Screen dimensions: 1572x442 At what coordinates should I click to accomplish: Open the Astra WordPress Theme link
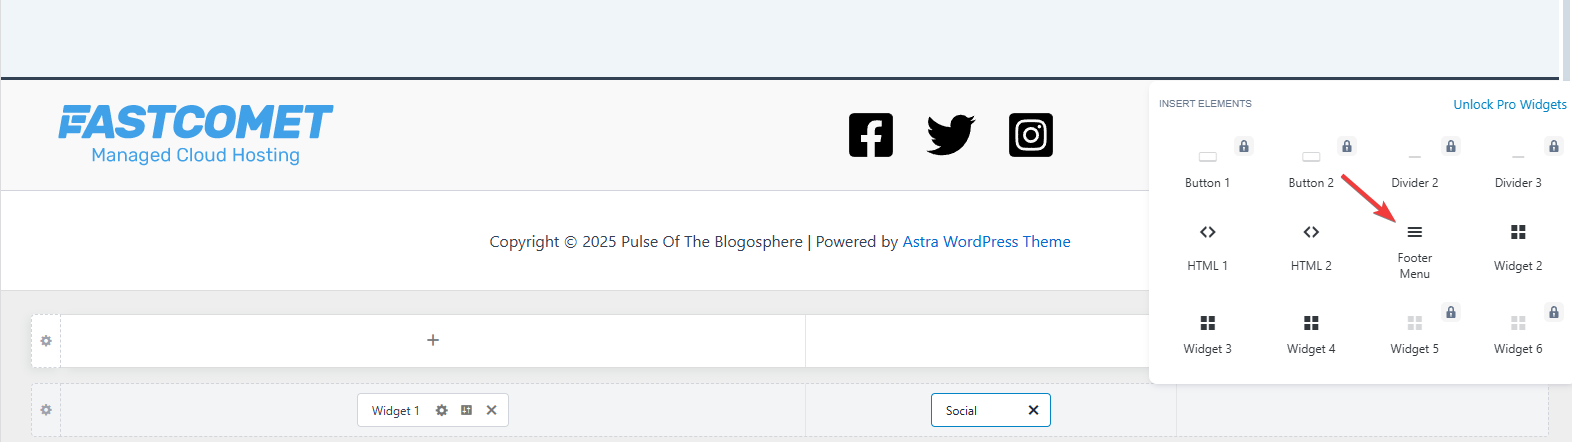pos(986,242)
